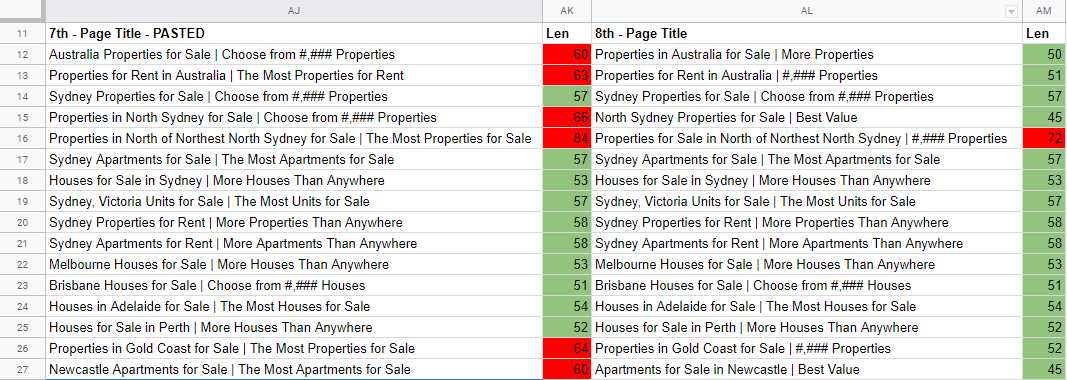Select column AK header
1067x380 pixels.
click(x=567, y=11)
